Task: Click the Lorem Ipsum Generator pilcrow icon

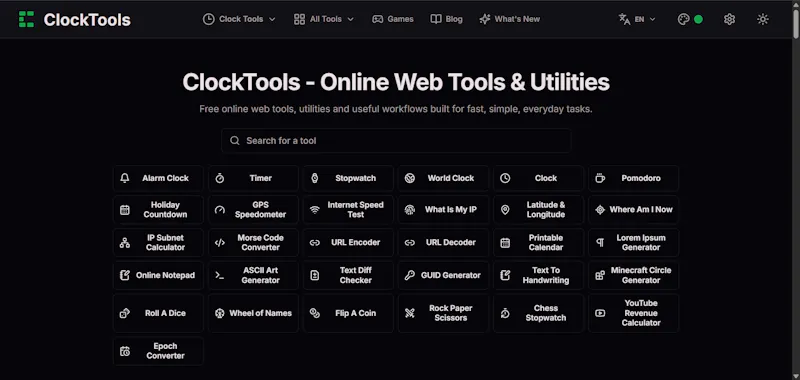Action: coord(600,243)
